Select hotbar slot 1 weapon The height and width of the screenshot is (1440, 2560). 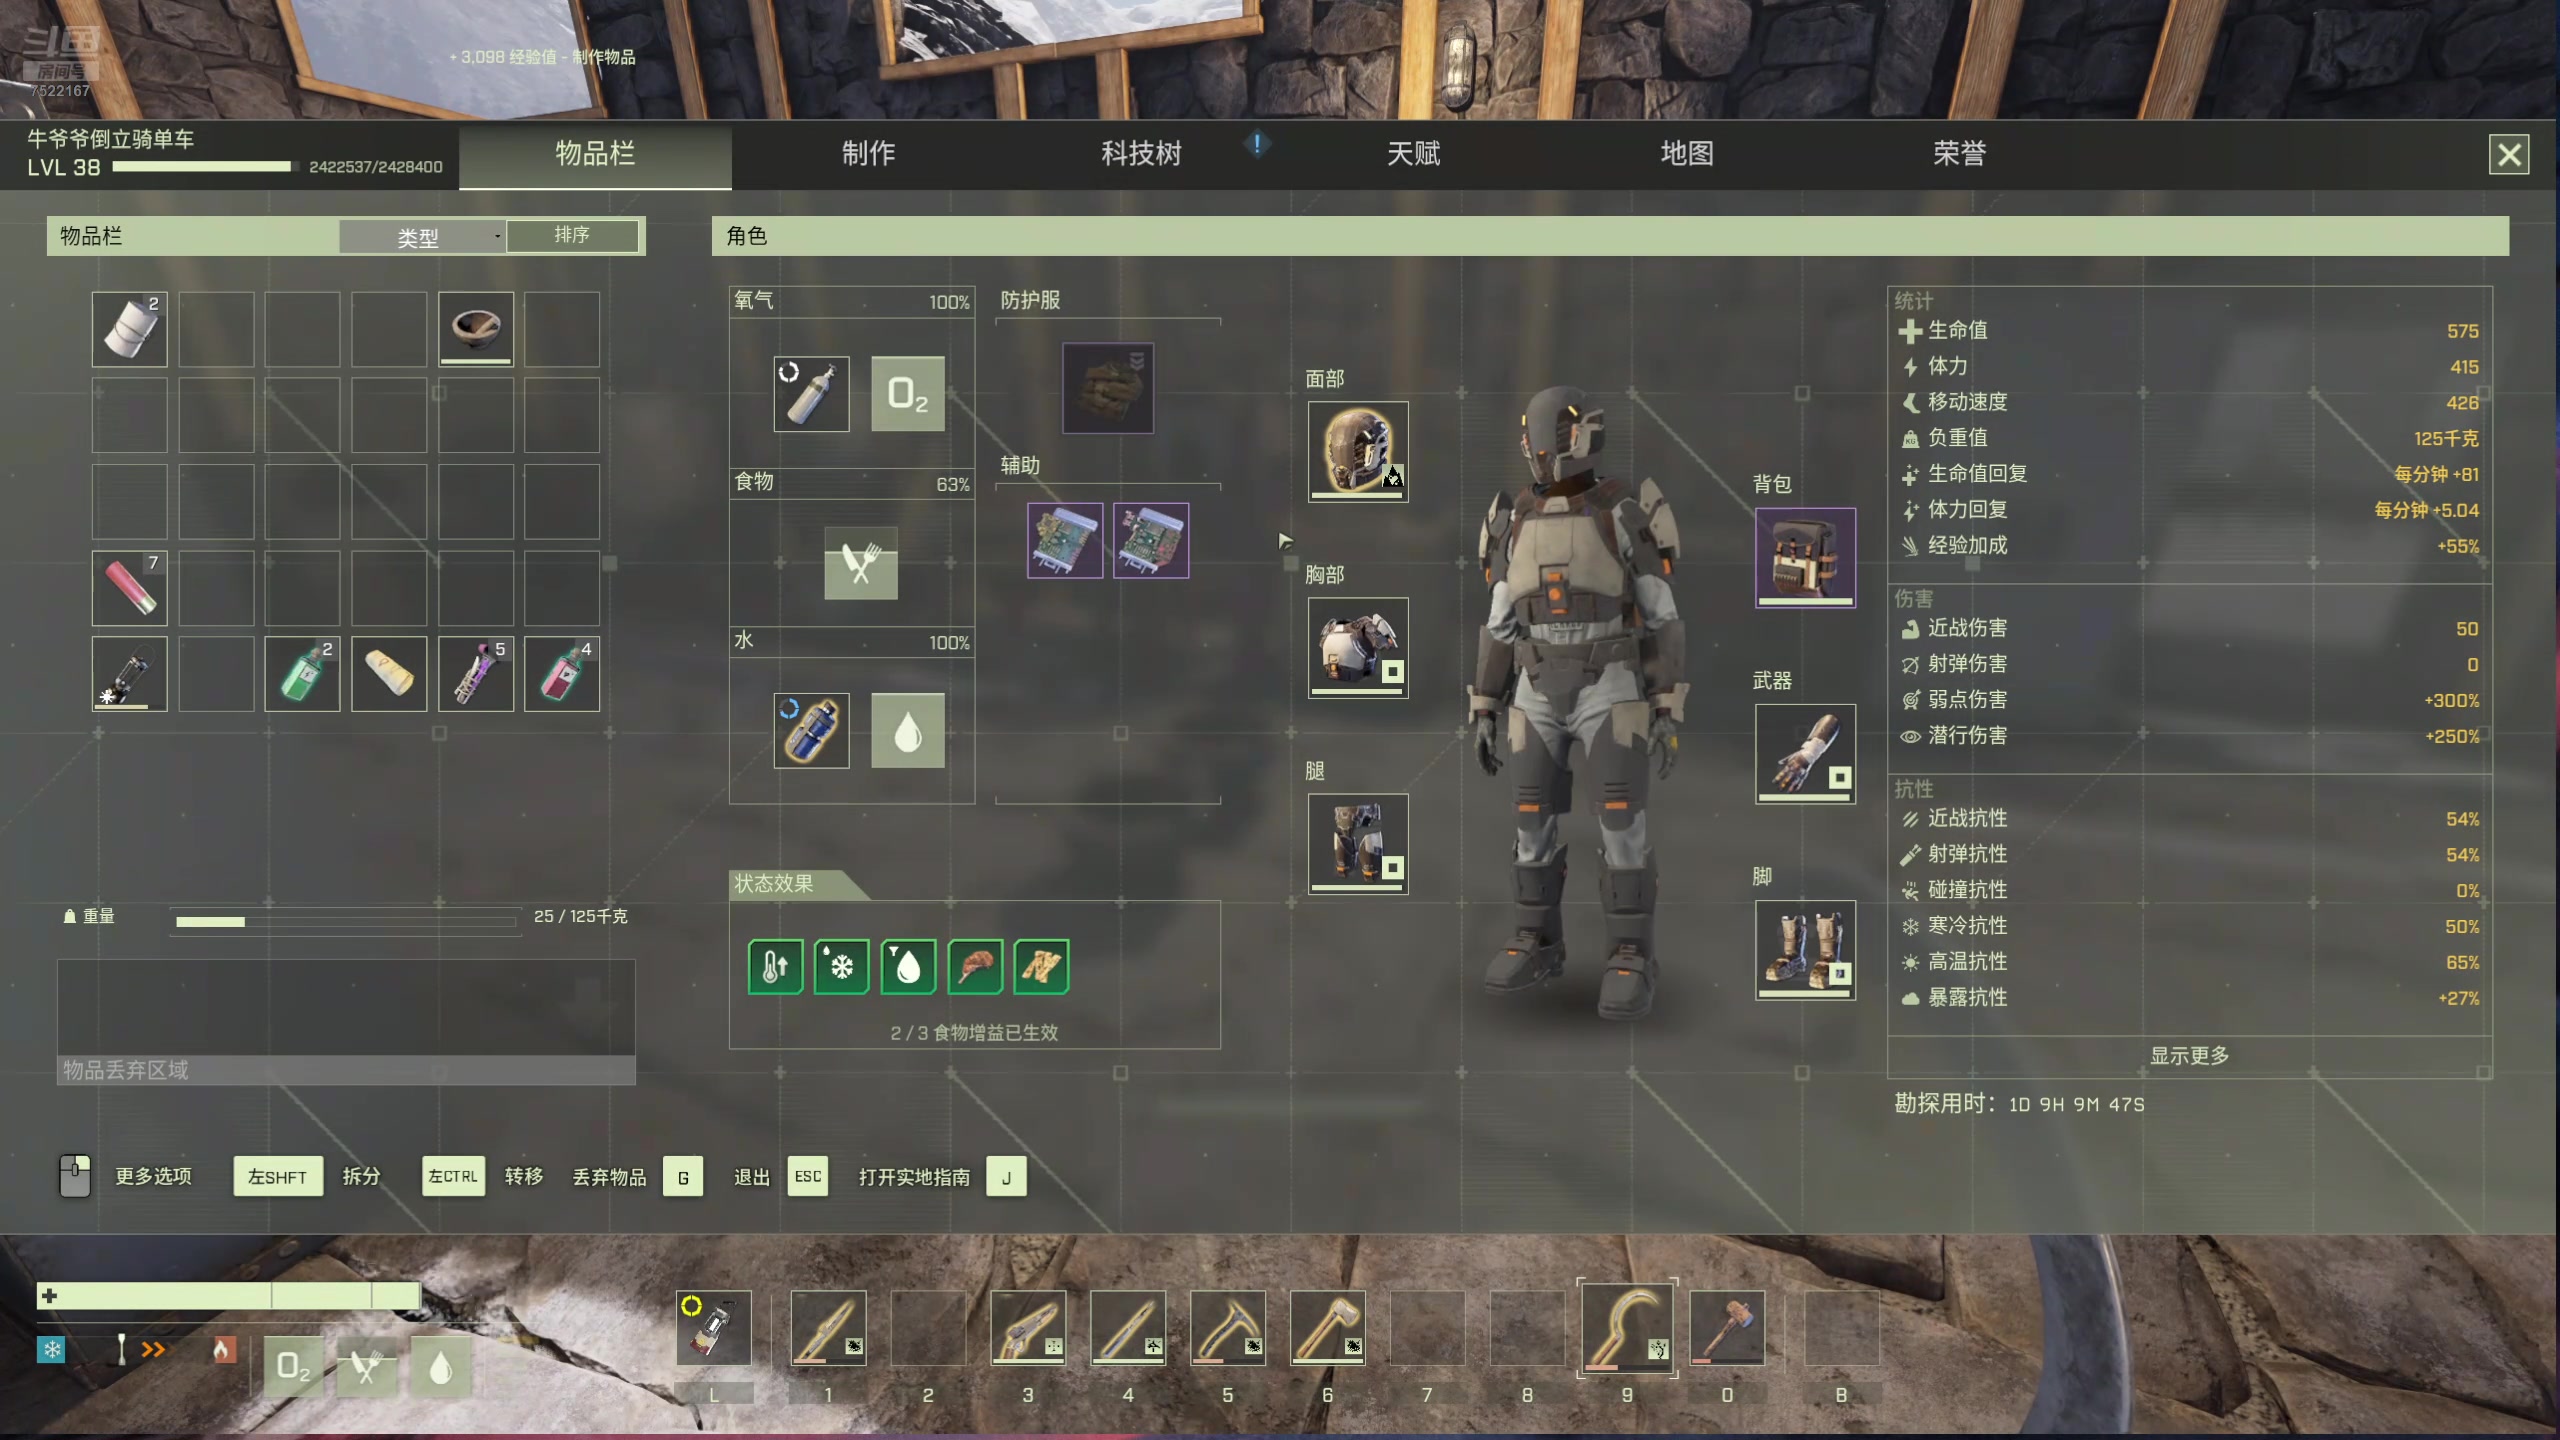(828, 1328)
